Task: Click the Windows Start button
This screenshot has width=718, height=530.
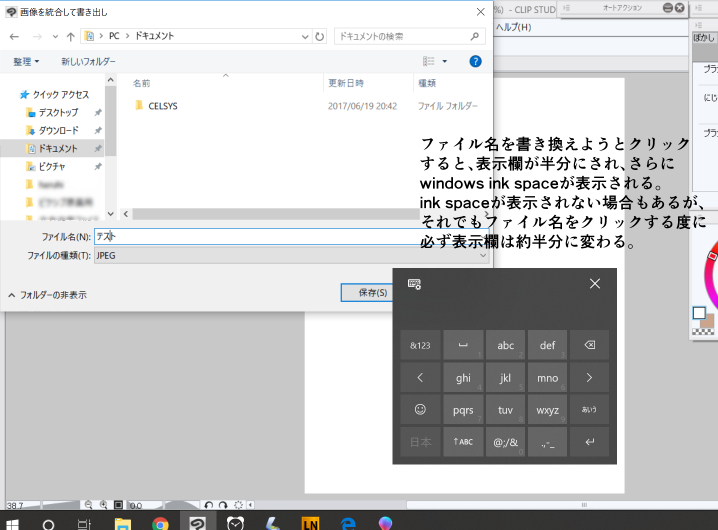Action: click(11, 523)
